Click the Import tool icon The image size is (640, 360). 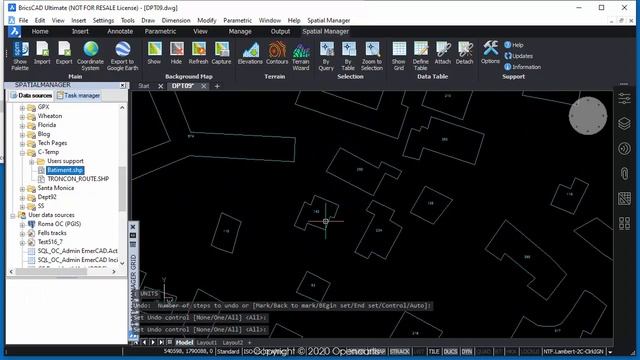click(42, 53)
